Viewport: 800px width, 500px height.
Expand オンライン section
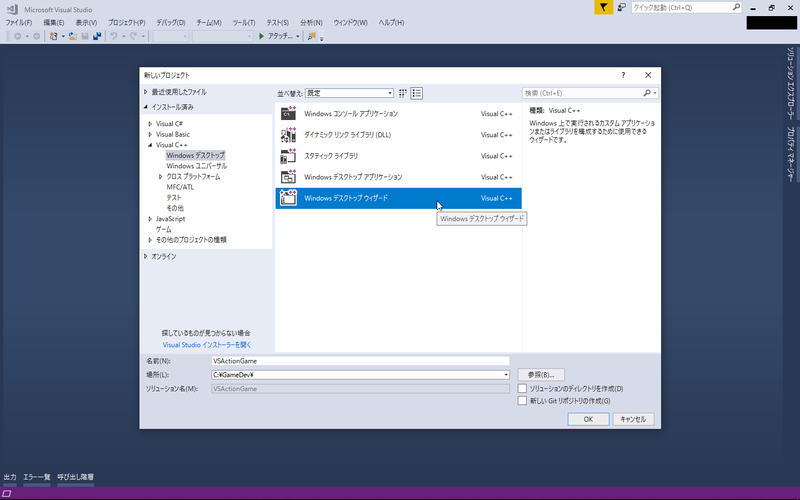(146, 256)
